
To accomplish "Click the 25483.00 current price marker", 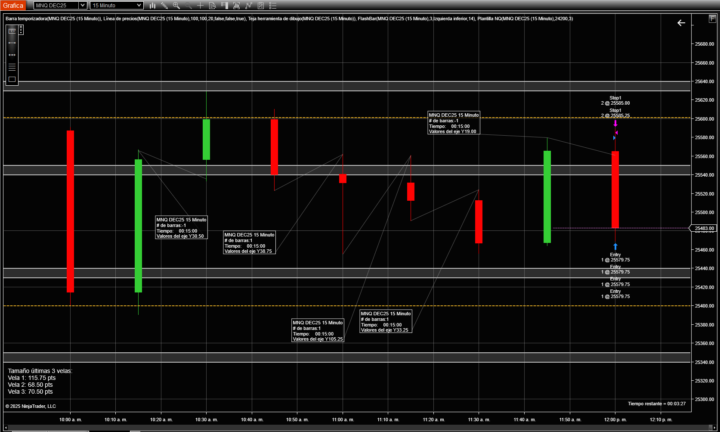I will click(x=703, y=228).
